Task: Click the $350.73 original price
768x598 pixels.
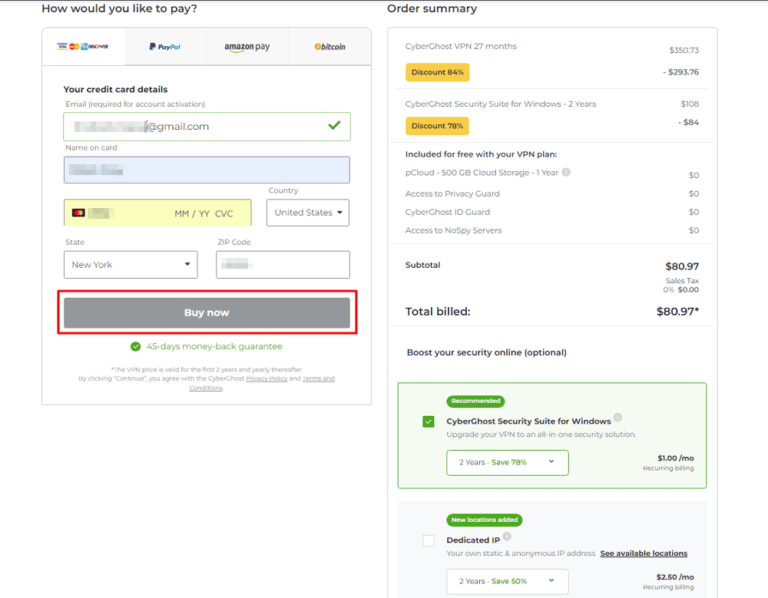Action: coord(684,50)
